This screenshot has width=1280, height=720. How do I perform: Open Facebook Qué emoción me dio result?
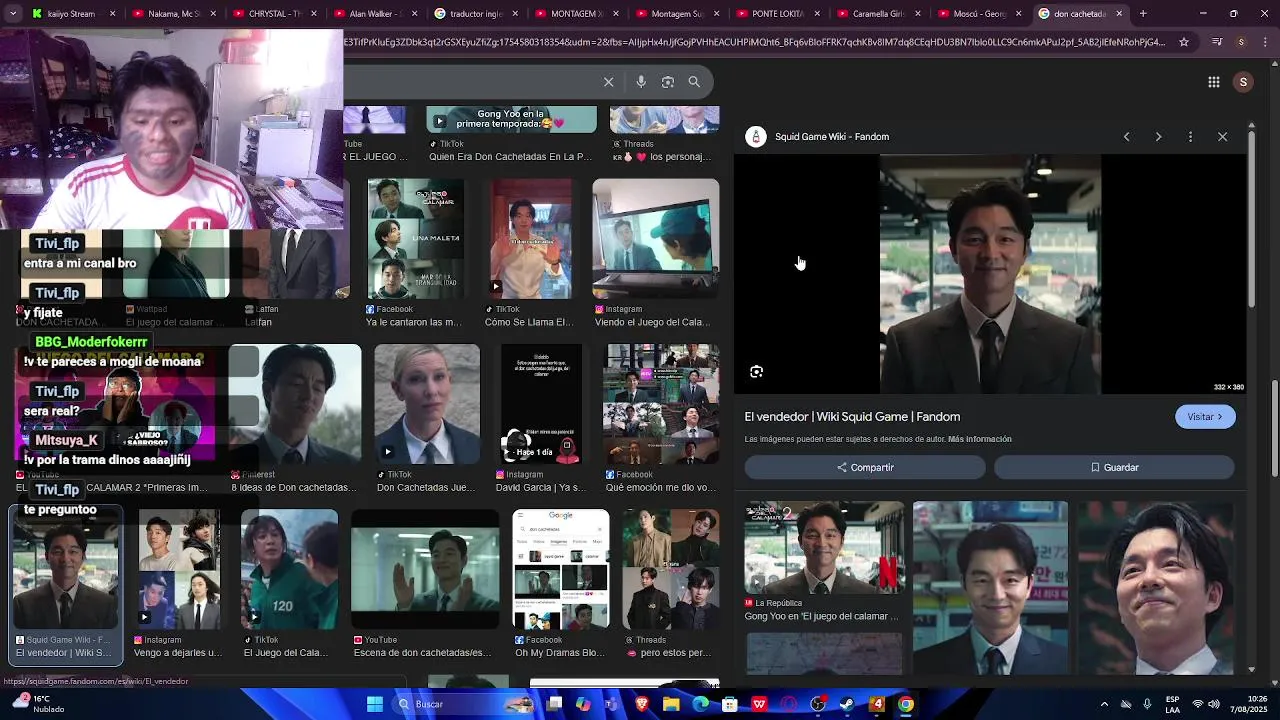point(660,404)
